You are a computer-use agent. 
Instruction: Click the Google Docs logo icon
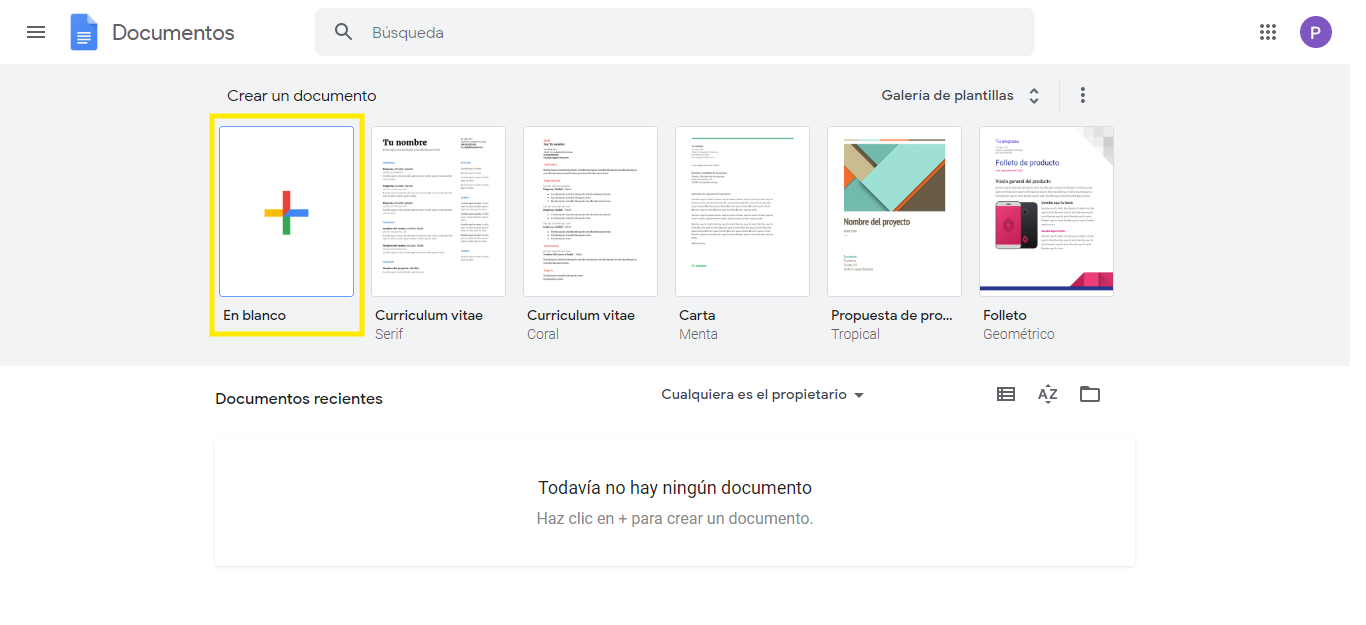(x=84, y=32)
